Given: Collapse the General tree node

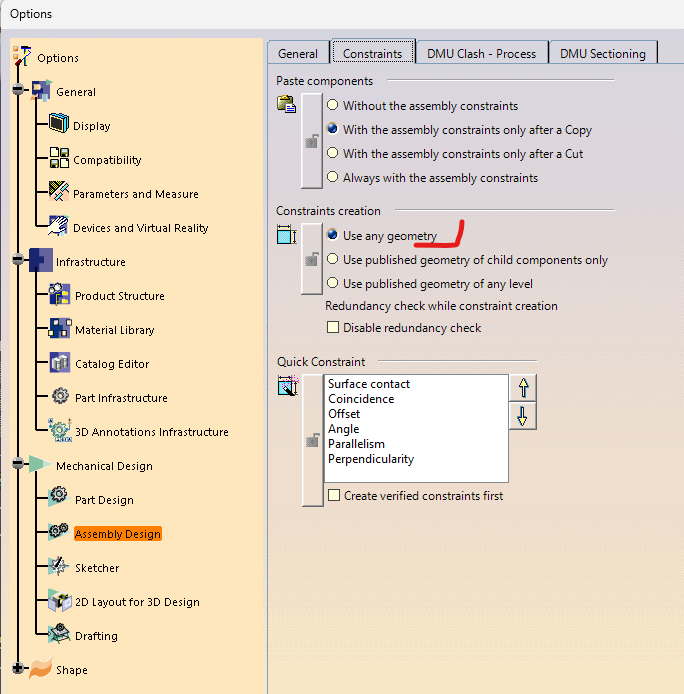Looking at the screenshot, I should (17, 91).
